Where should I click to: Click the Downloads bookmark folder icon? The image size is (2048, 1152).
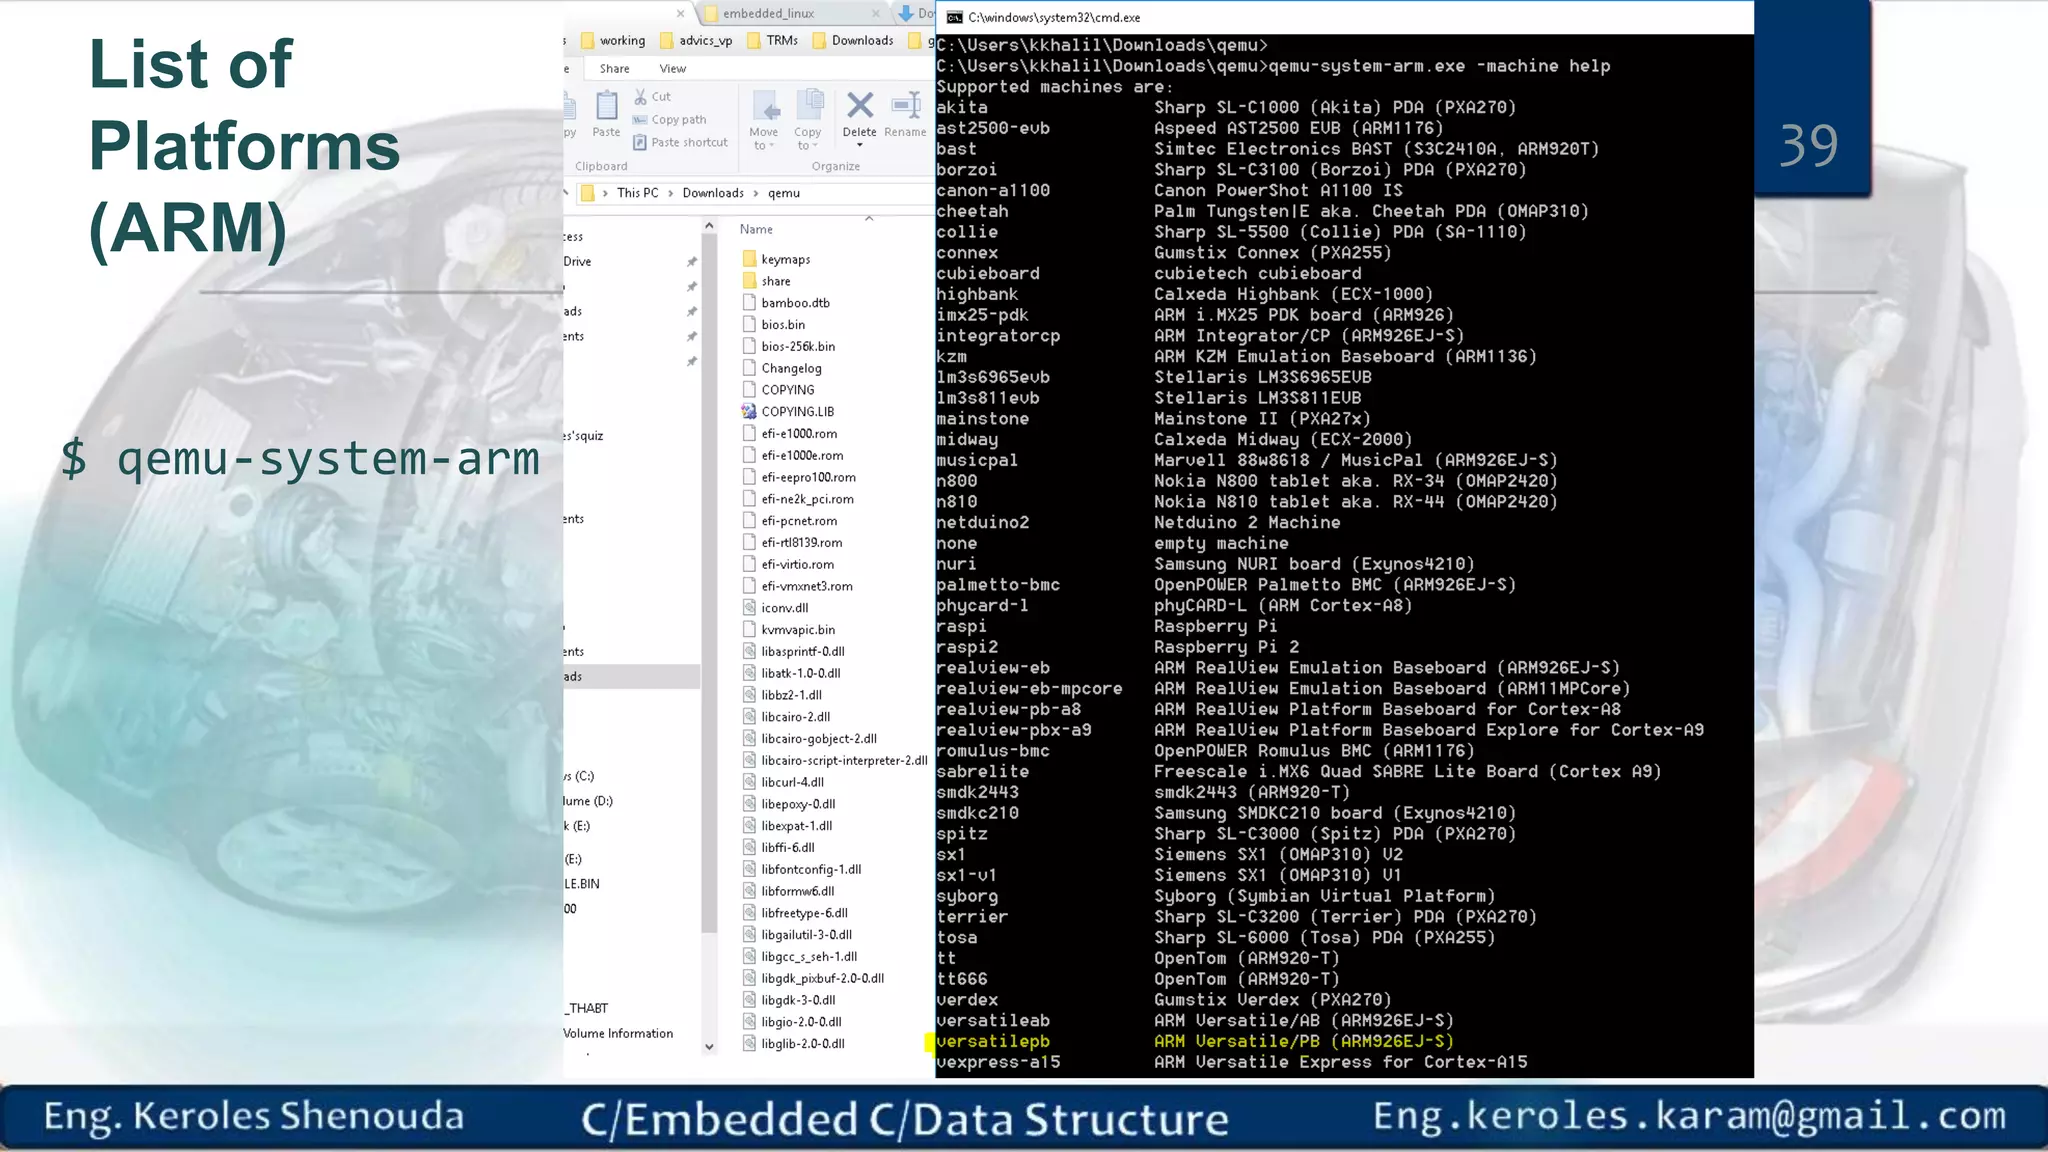pyautogui.click(x=820, y=41)
